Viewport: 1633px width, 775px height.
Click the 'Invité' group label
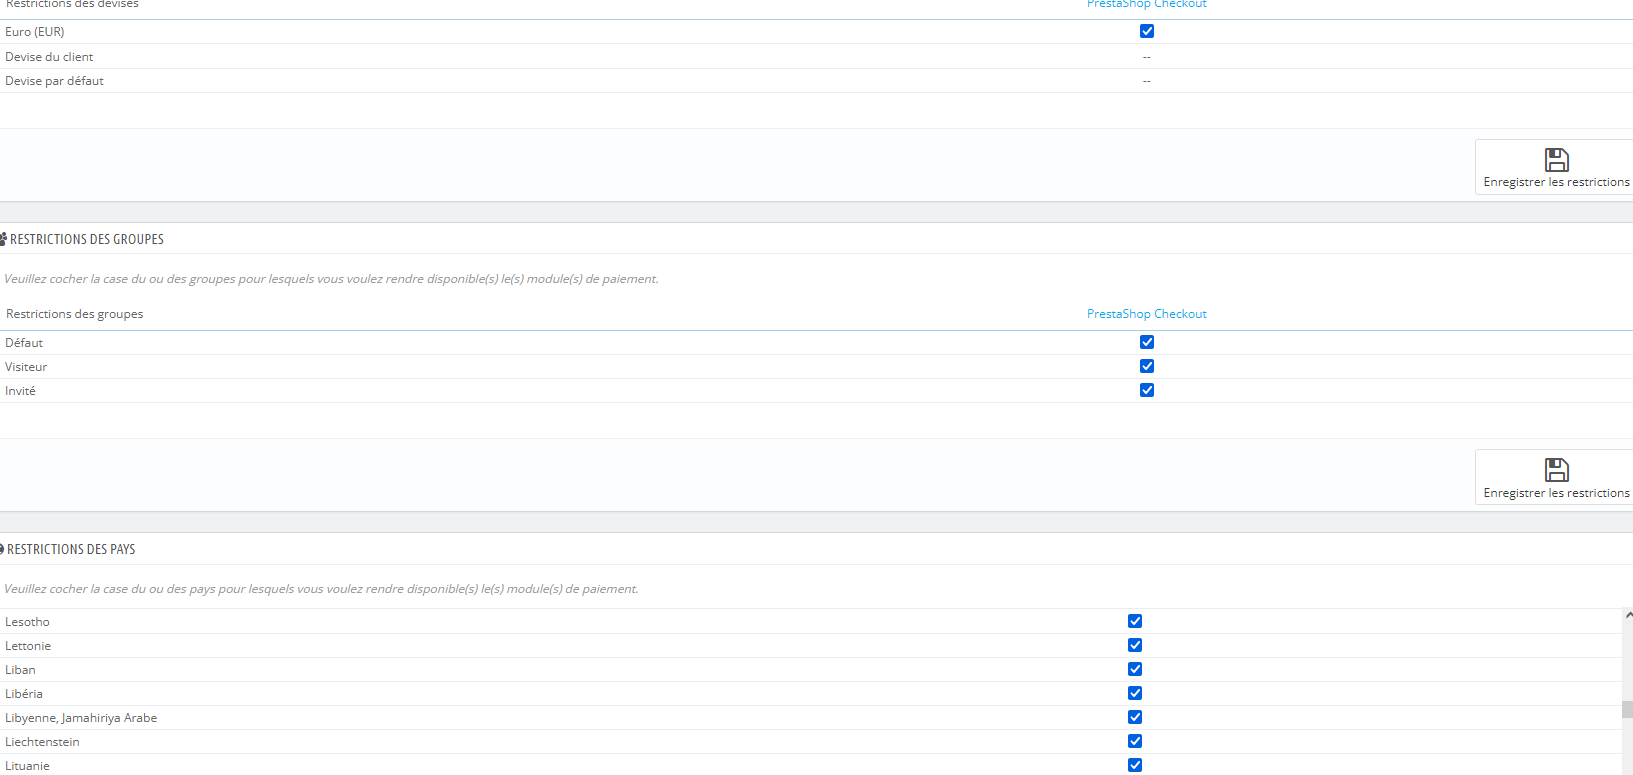[20, 391]
